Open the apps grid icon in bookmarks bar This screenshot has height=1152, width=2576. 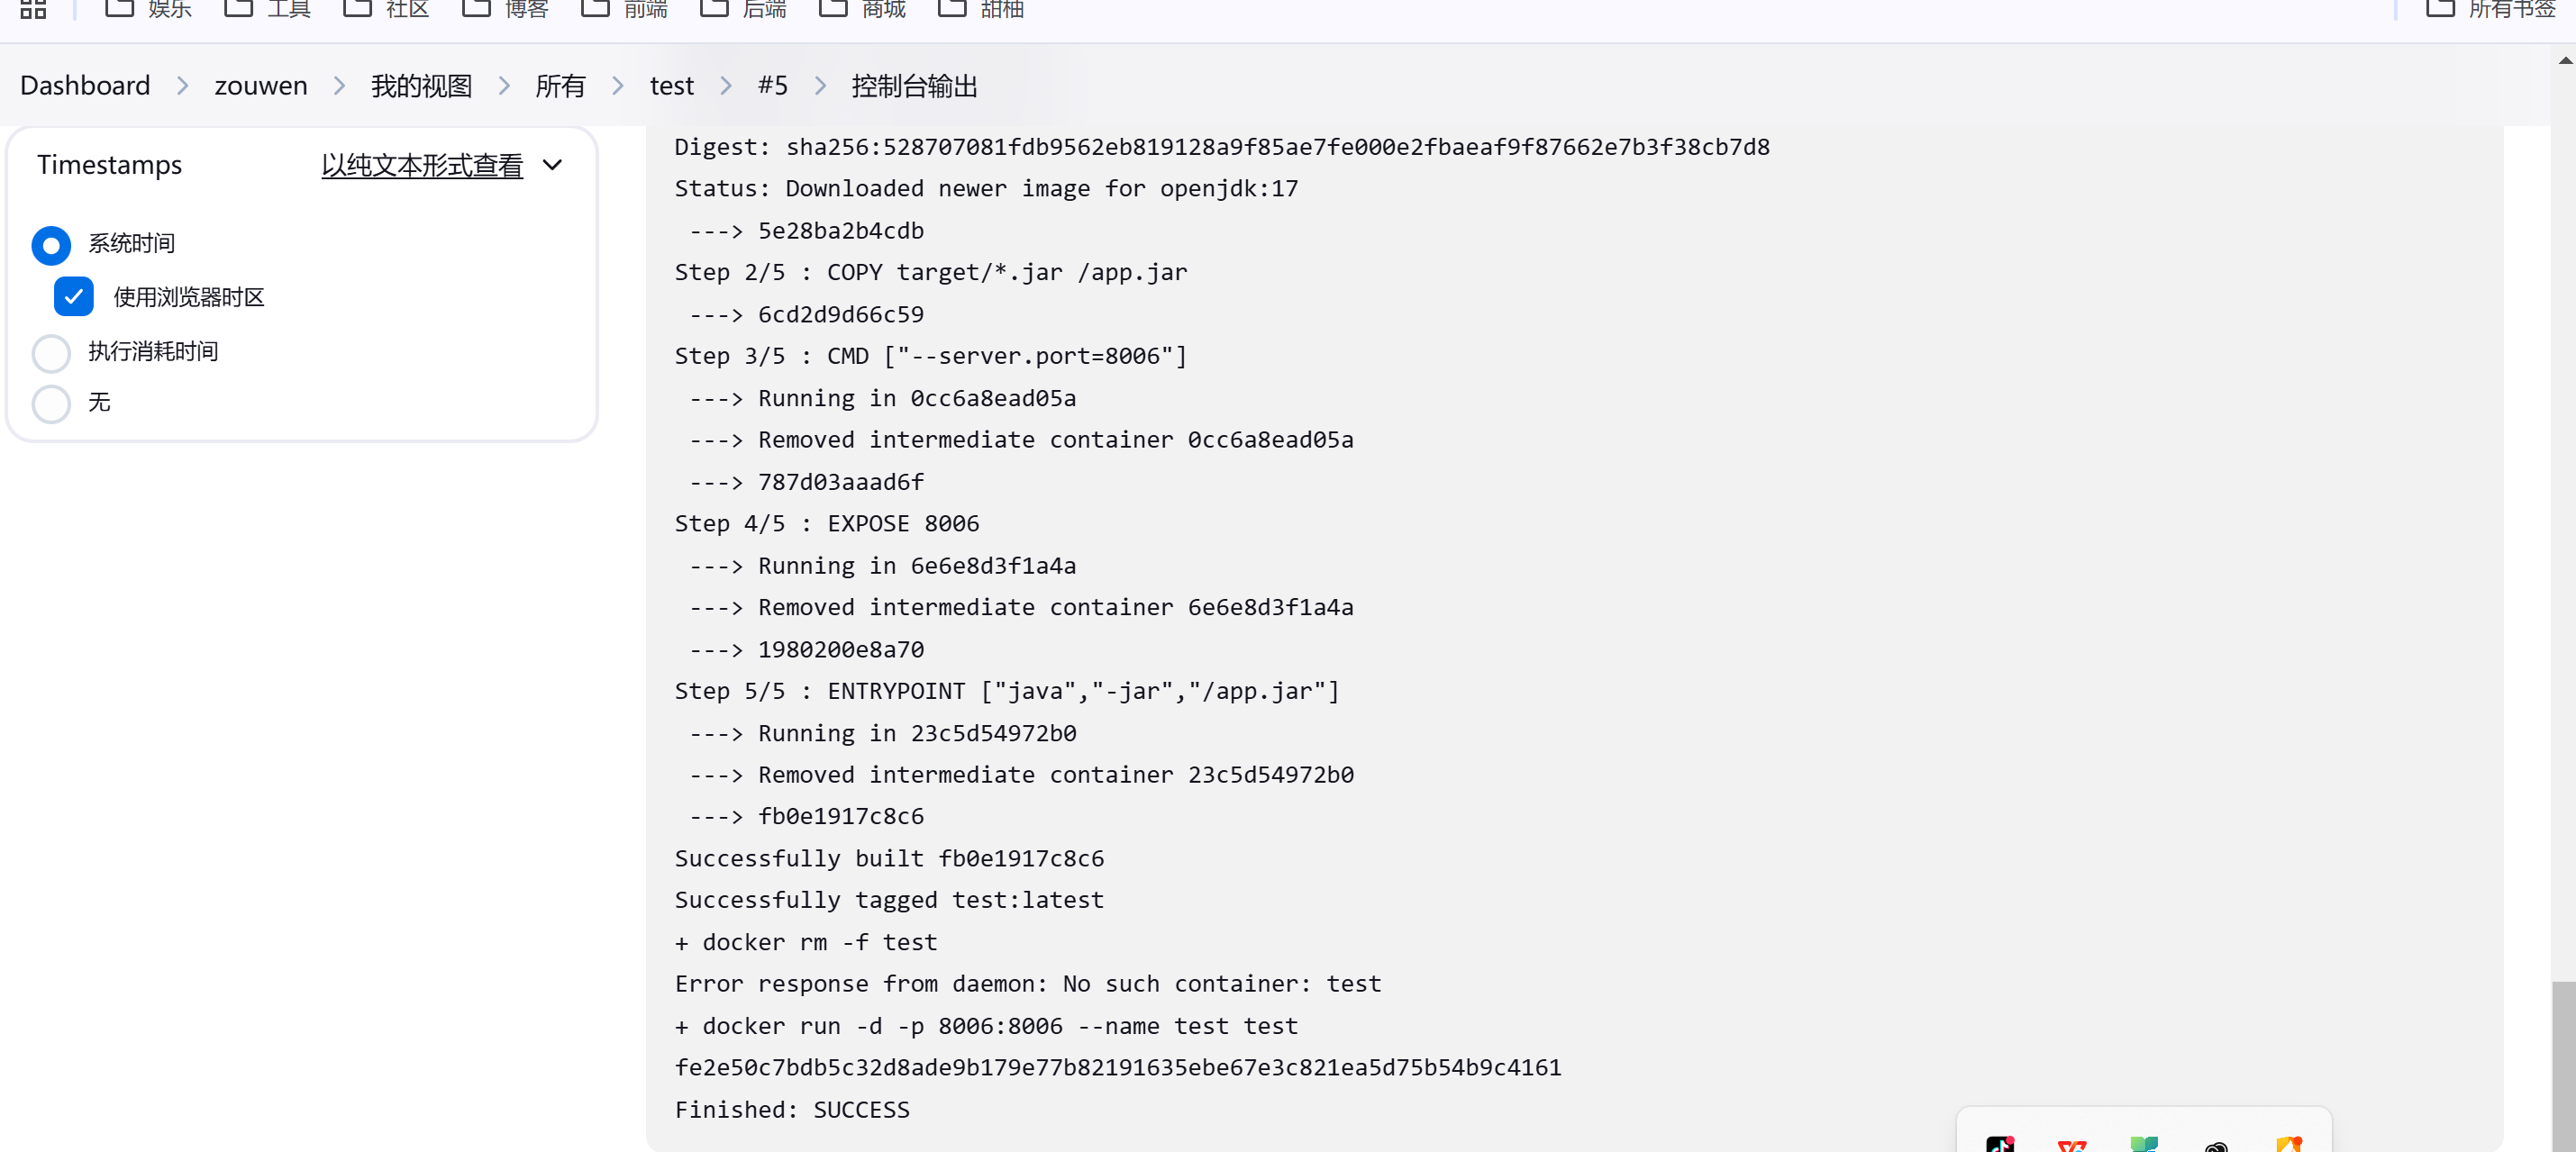(x=33, y=9)
